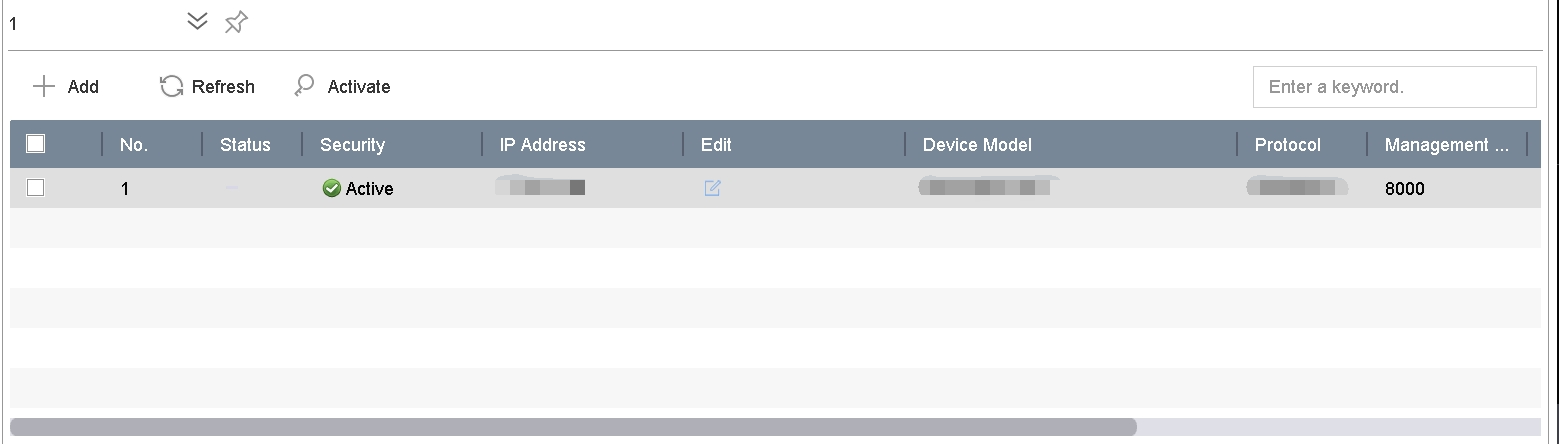The image size is (1559, 444).
Task: Sort by the Device Model column header
Action: point(977,145)
